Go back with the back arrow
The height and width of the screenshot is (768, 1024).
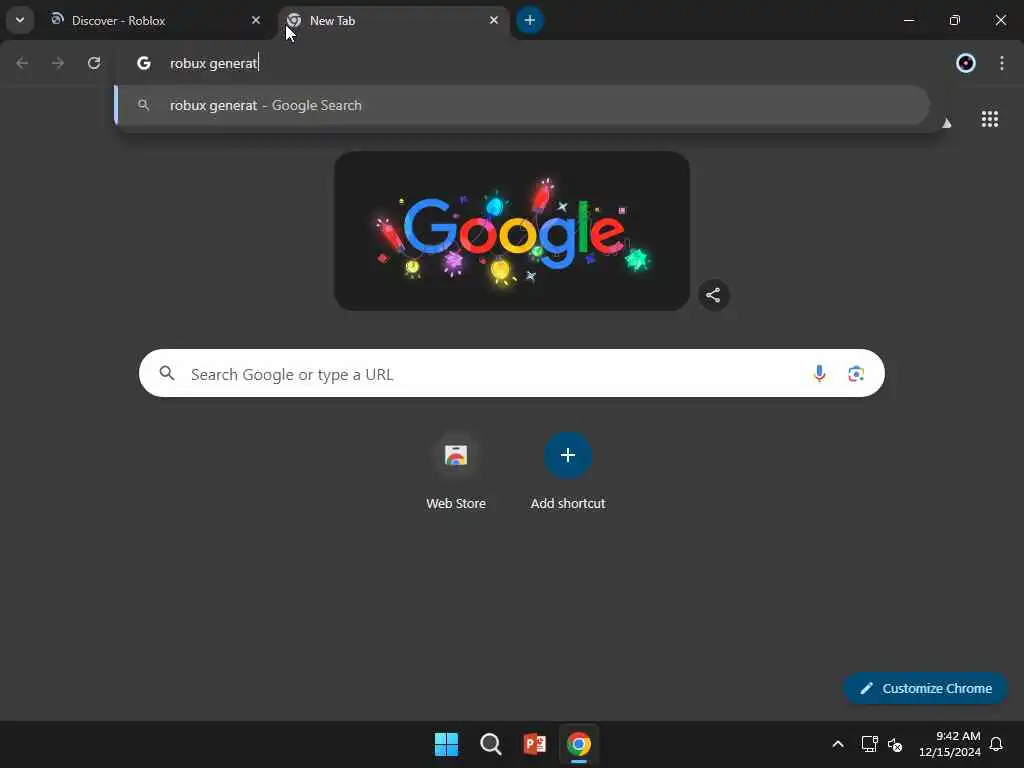pos(22,63)
